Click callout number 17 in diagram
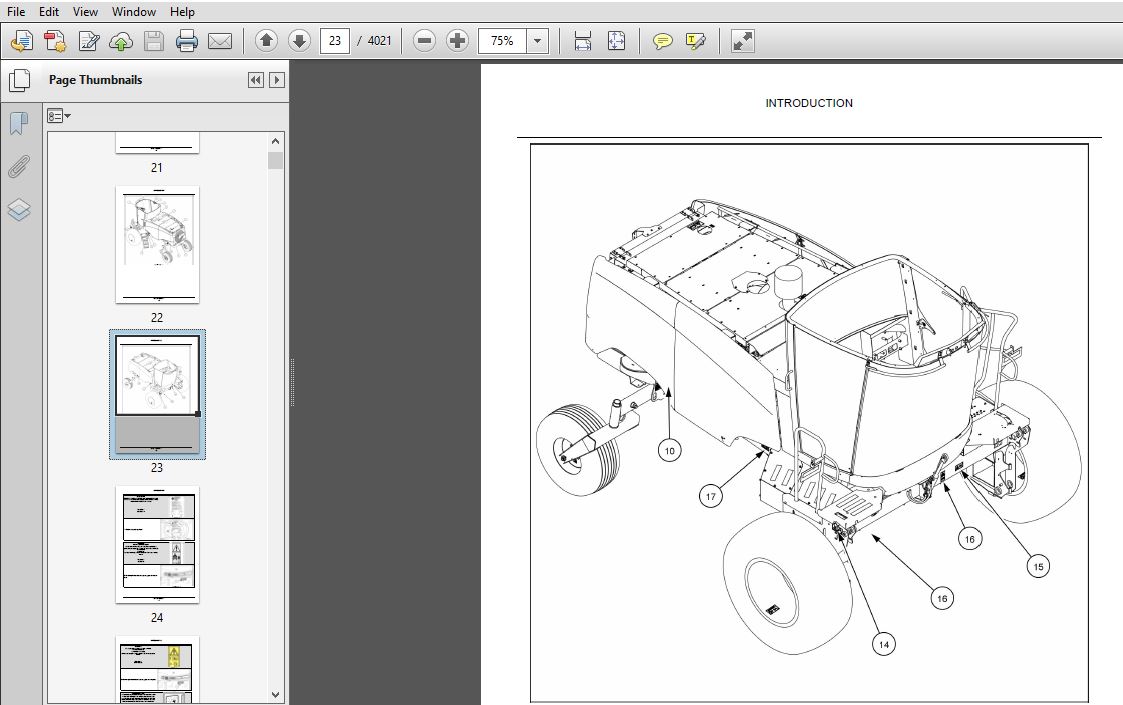This screenshot has width=1123, height=705. coord(710,497)
